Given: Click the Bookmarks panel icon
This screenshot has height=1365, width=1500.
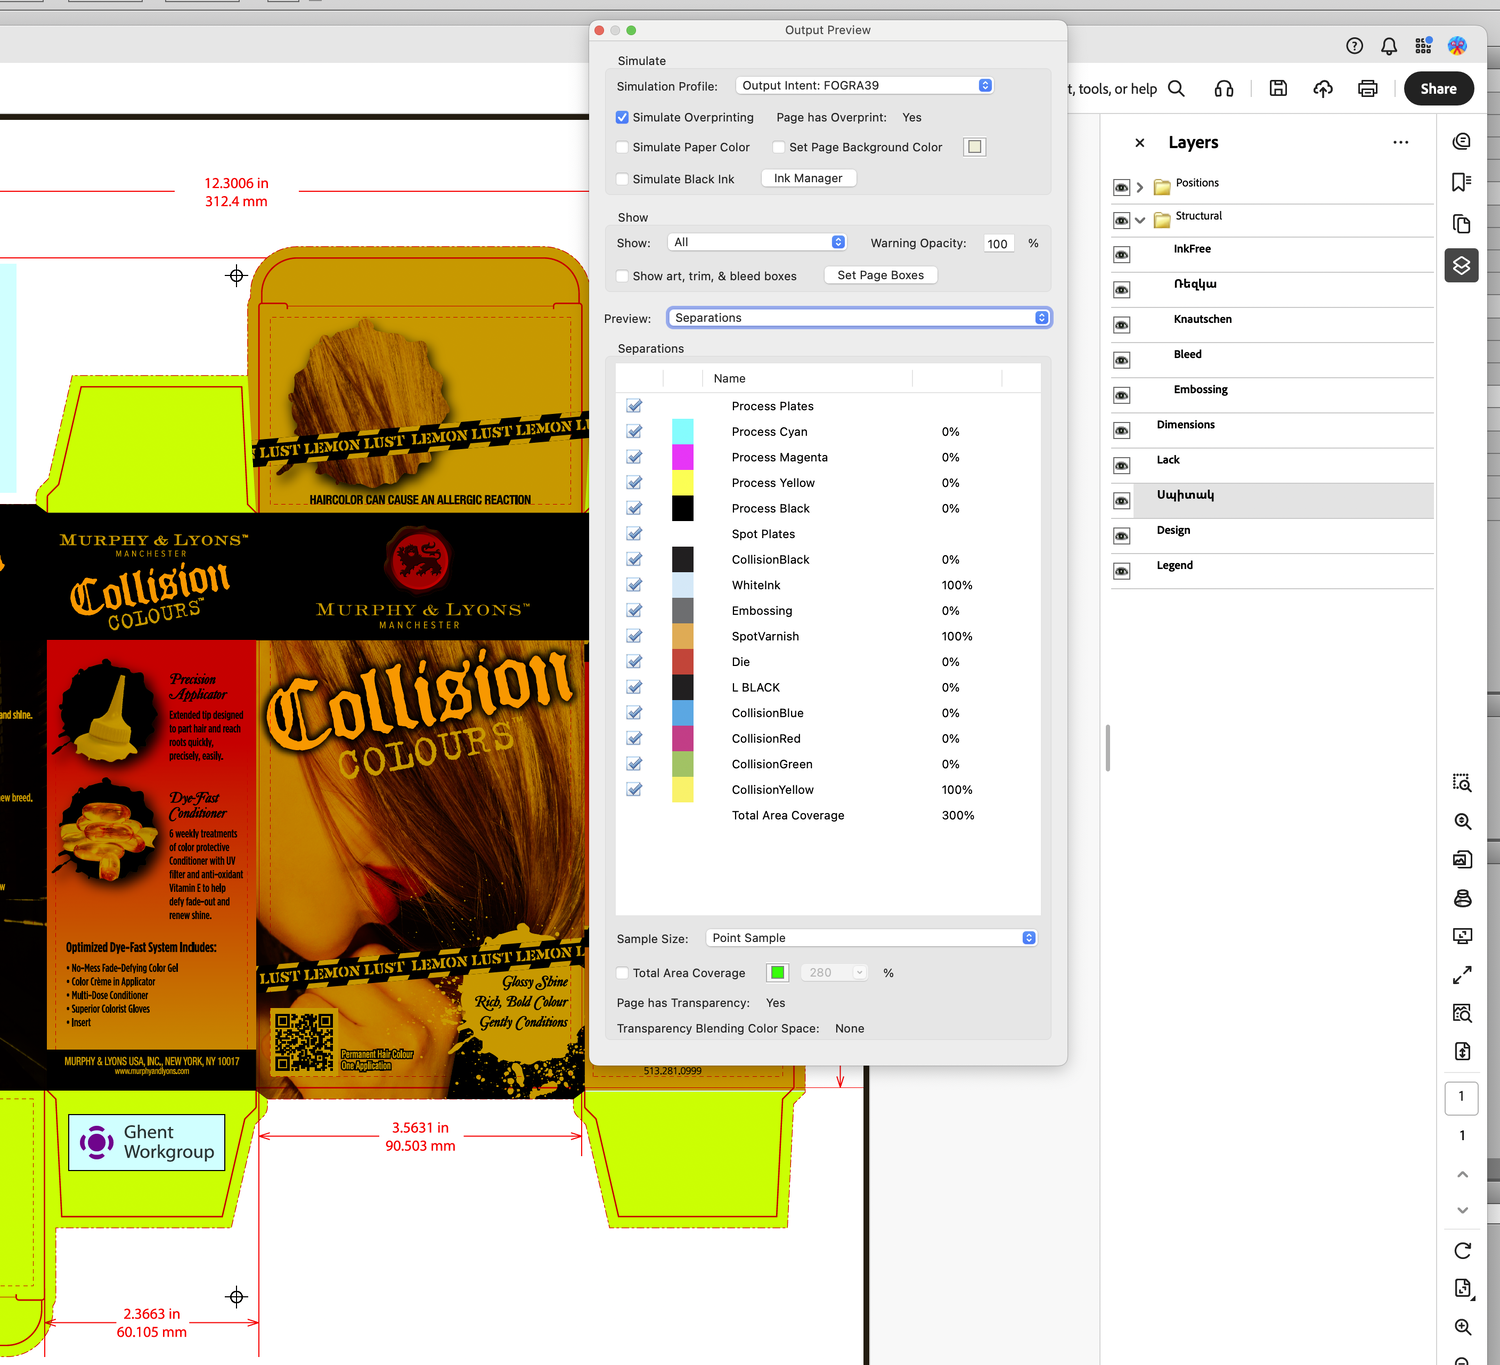Looking at the screenshot, I should tap(1461, 181).
